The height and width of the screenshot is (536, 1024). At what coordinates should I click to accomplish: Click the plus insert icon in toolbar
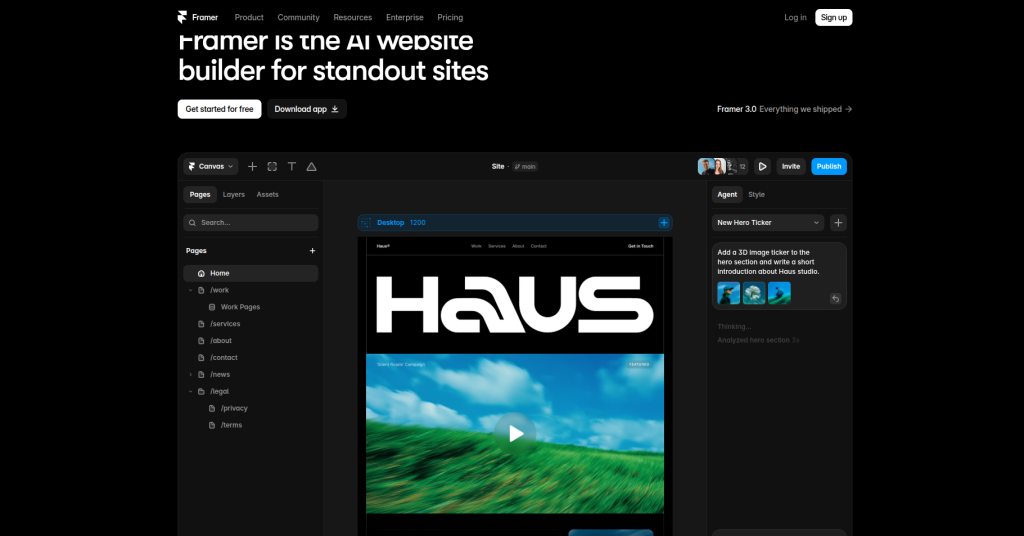pos(252,166)
